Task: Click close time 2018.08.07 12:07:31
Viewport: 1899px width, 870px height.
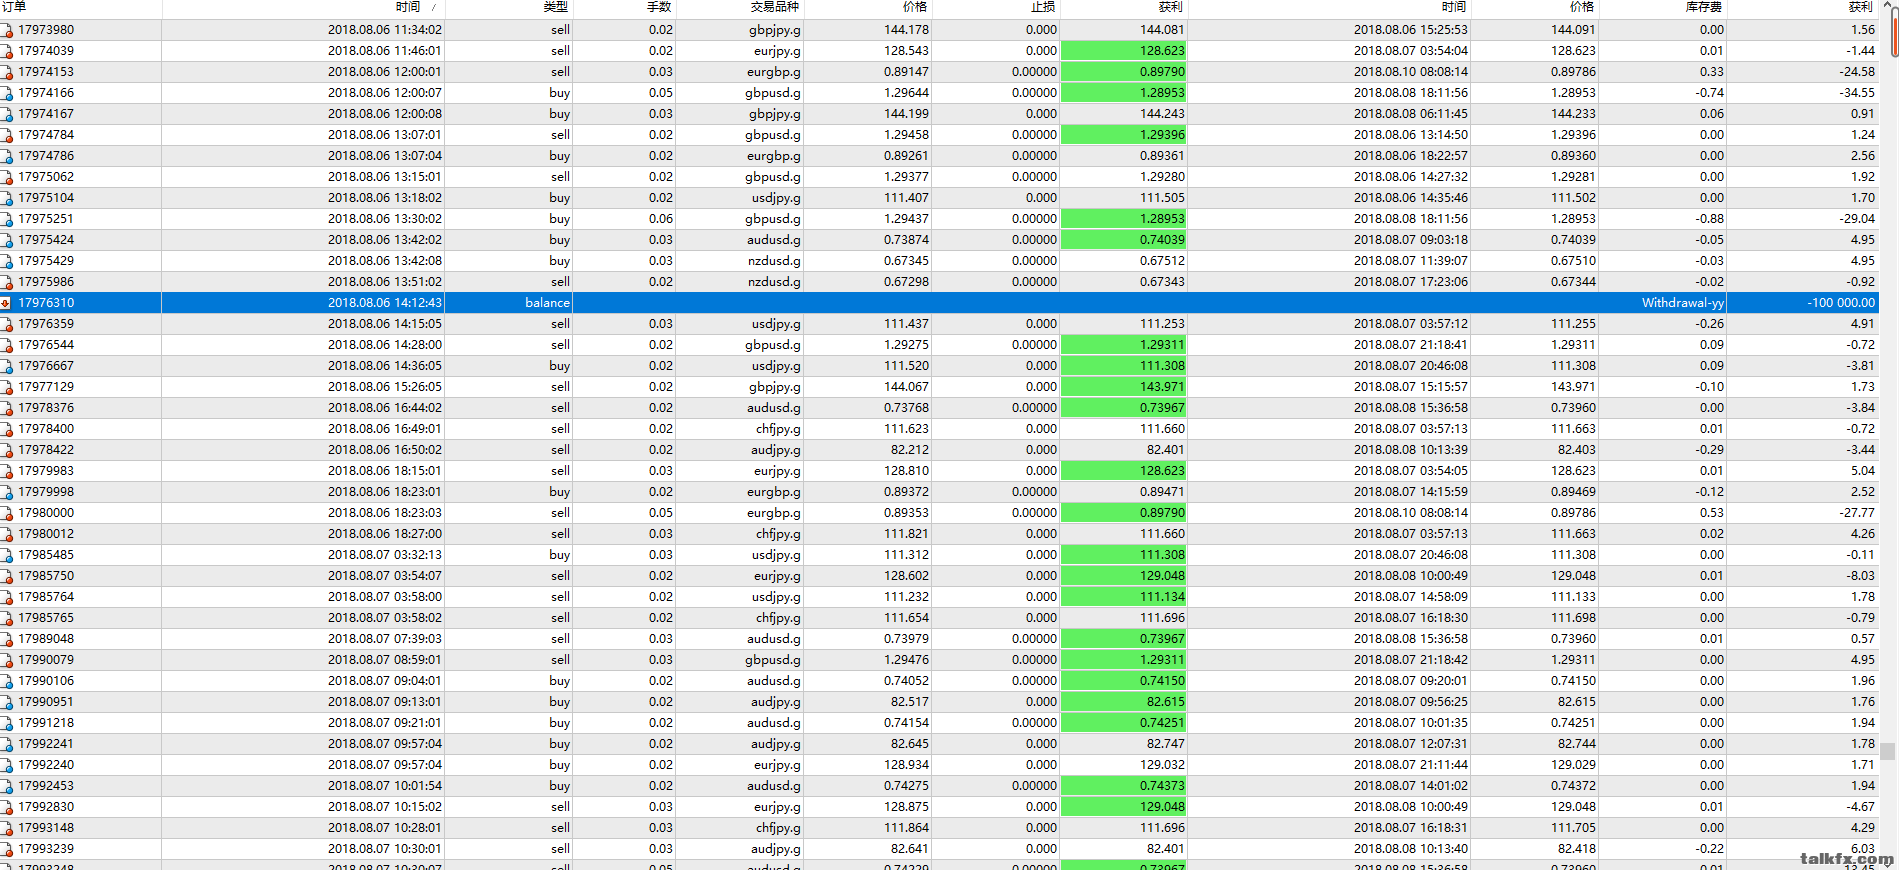Action: click(1411, 744)
